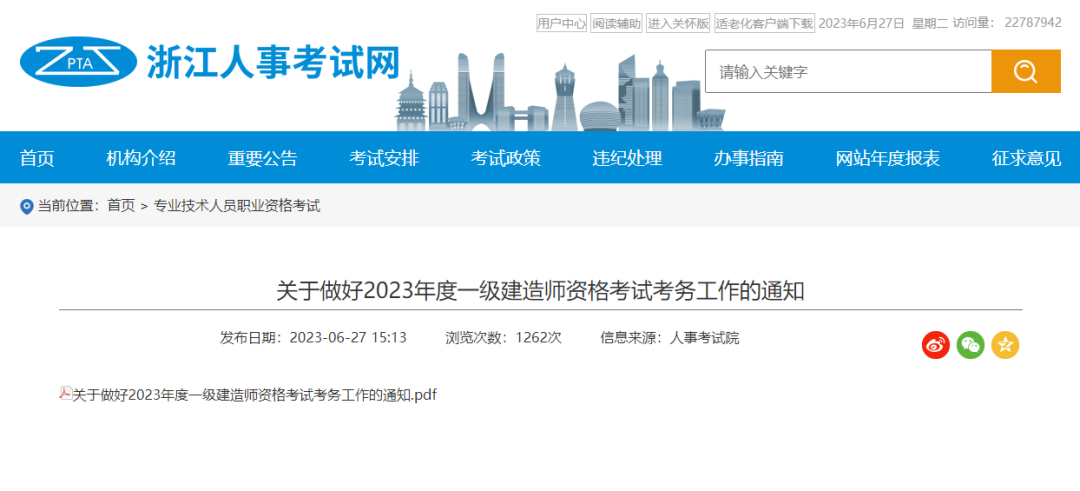Open the 关于做好2023年度一级建造师资格考试考务工作的通知.pdf attachment

[255, 395]
